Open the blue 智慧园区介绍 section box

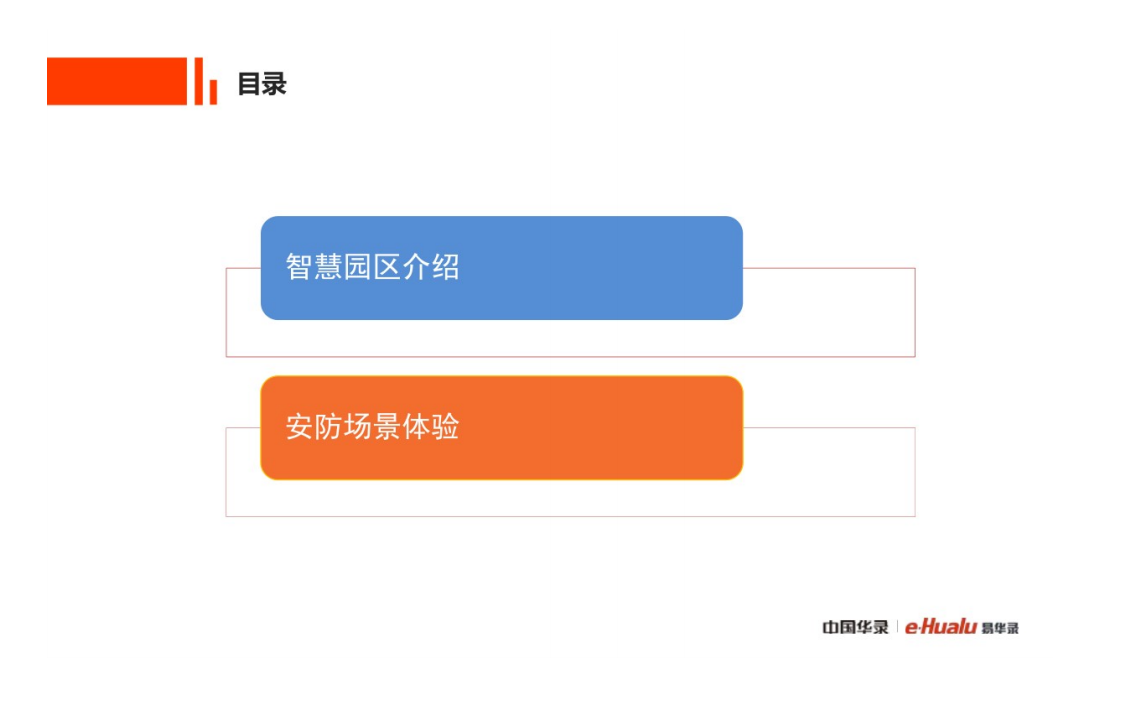[x=501, y=268]
